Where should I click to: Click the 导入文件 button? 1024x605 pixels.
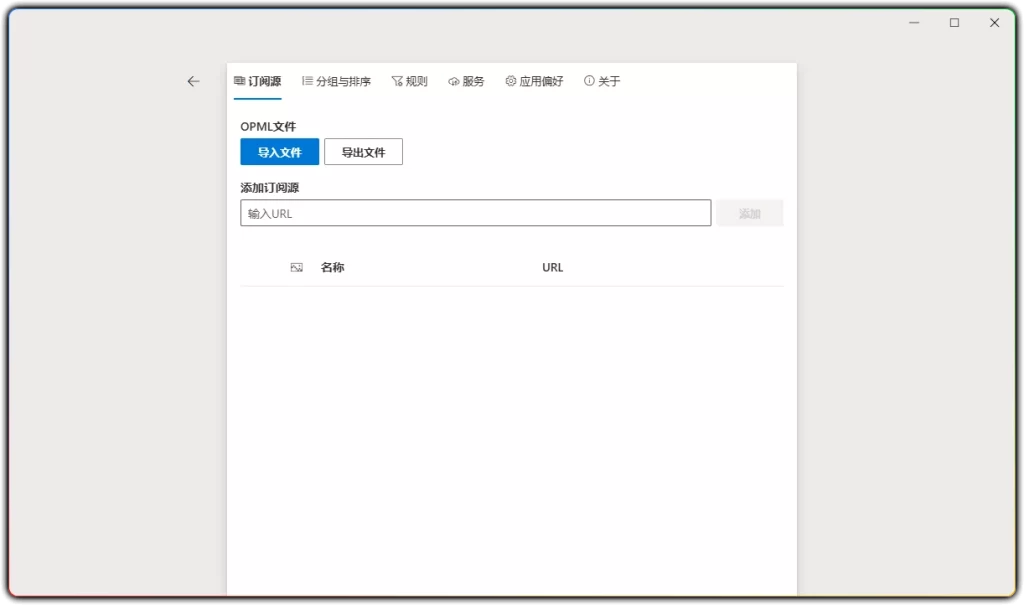(x=278, y=151)
